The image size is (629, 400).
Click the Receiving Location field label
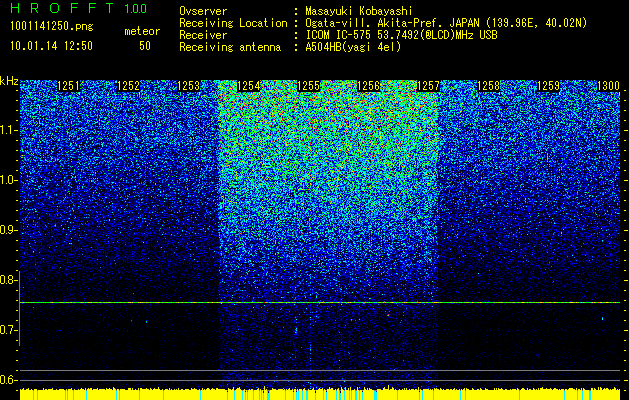233,23
